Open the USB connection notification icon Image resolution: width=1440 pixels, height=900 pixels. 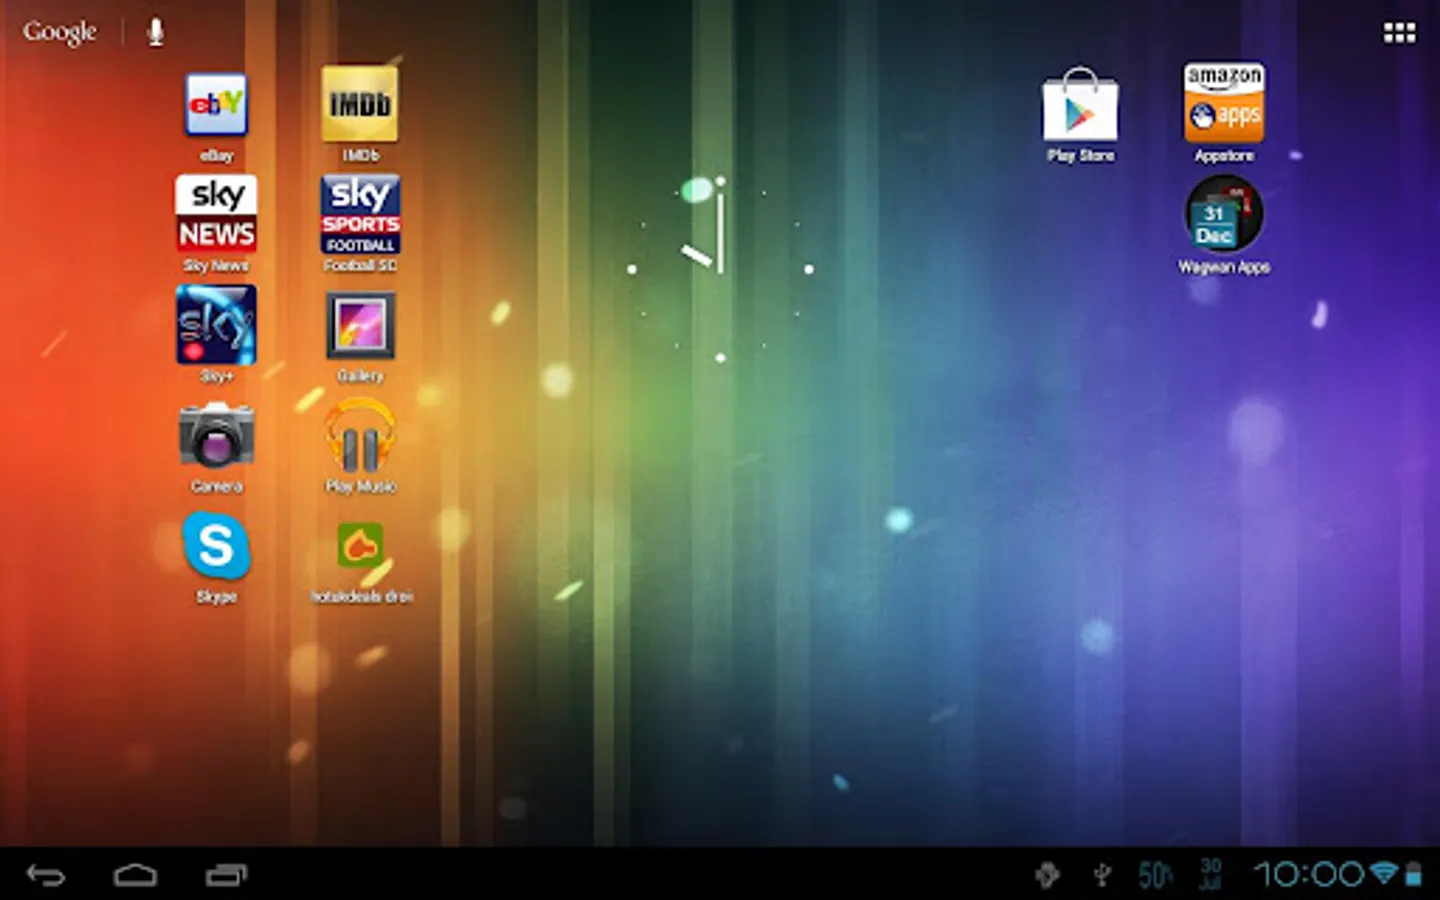[x=1101, y=875]
